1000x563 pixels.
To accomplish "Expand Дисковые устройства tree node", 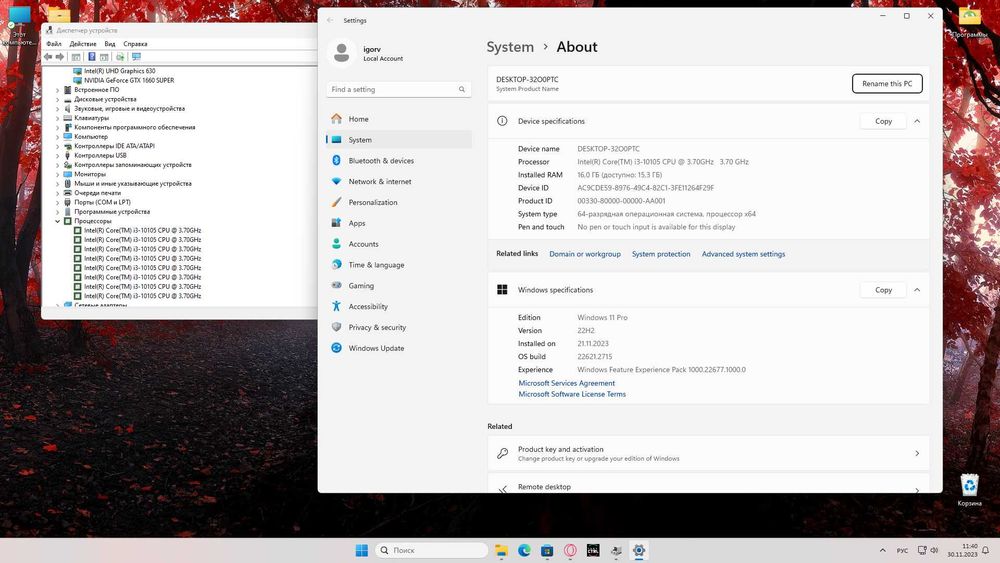I will pos(57,99).
